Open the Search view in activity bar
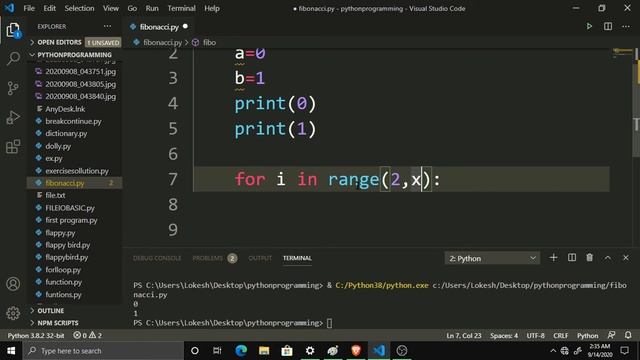This screenshot has height=360, width=640. [x=13, y=59]
